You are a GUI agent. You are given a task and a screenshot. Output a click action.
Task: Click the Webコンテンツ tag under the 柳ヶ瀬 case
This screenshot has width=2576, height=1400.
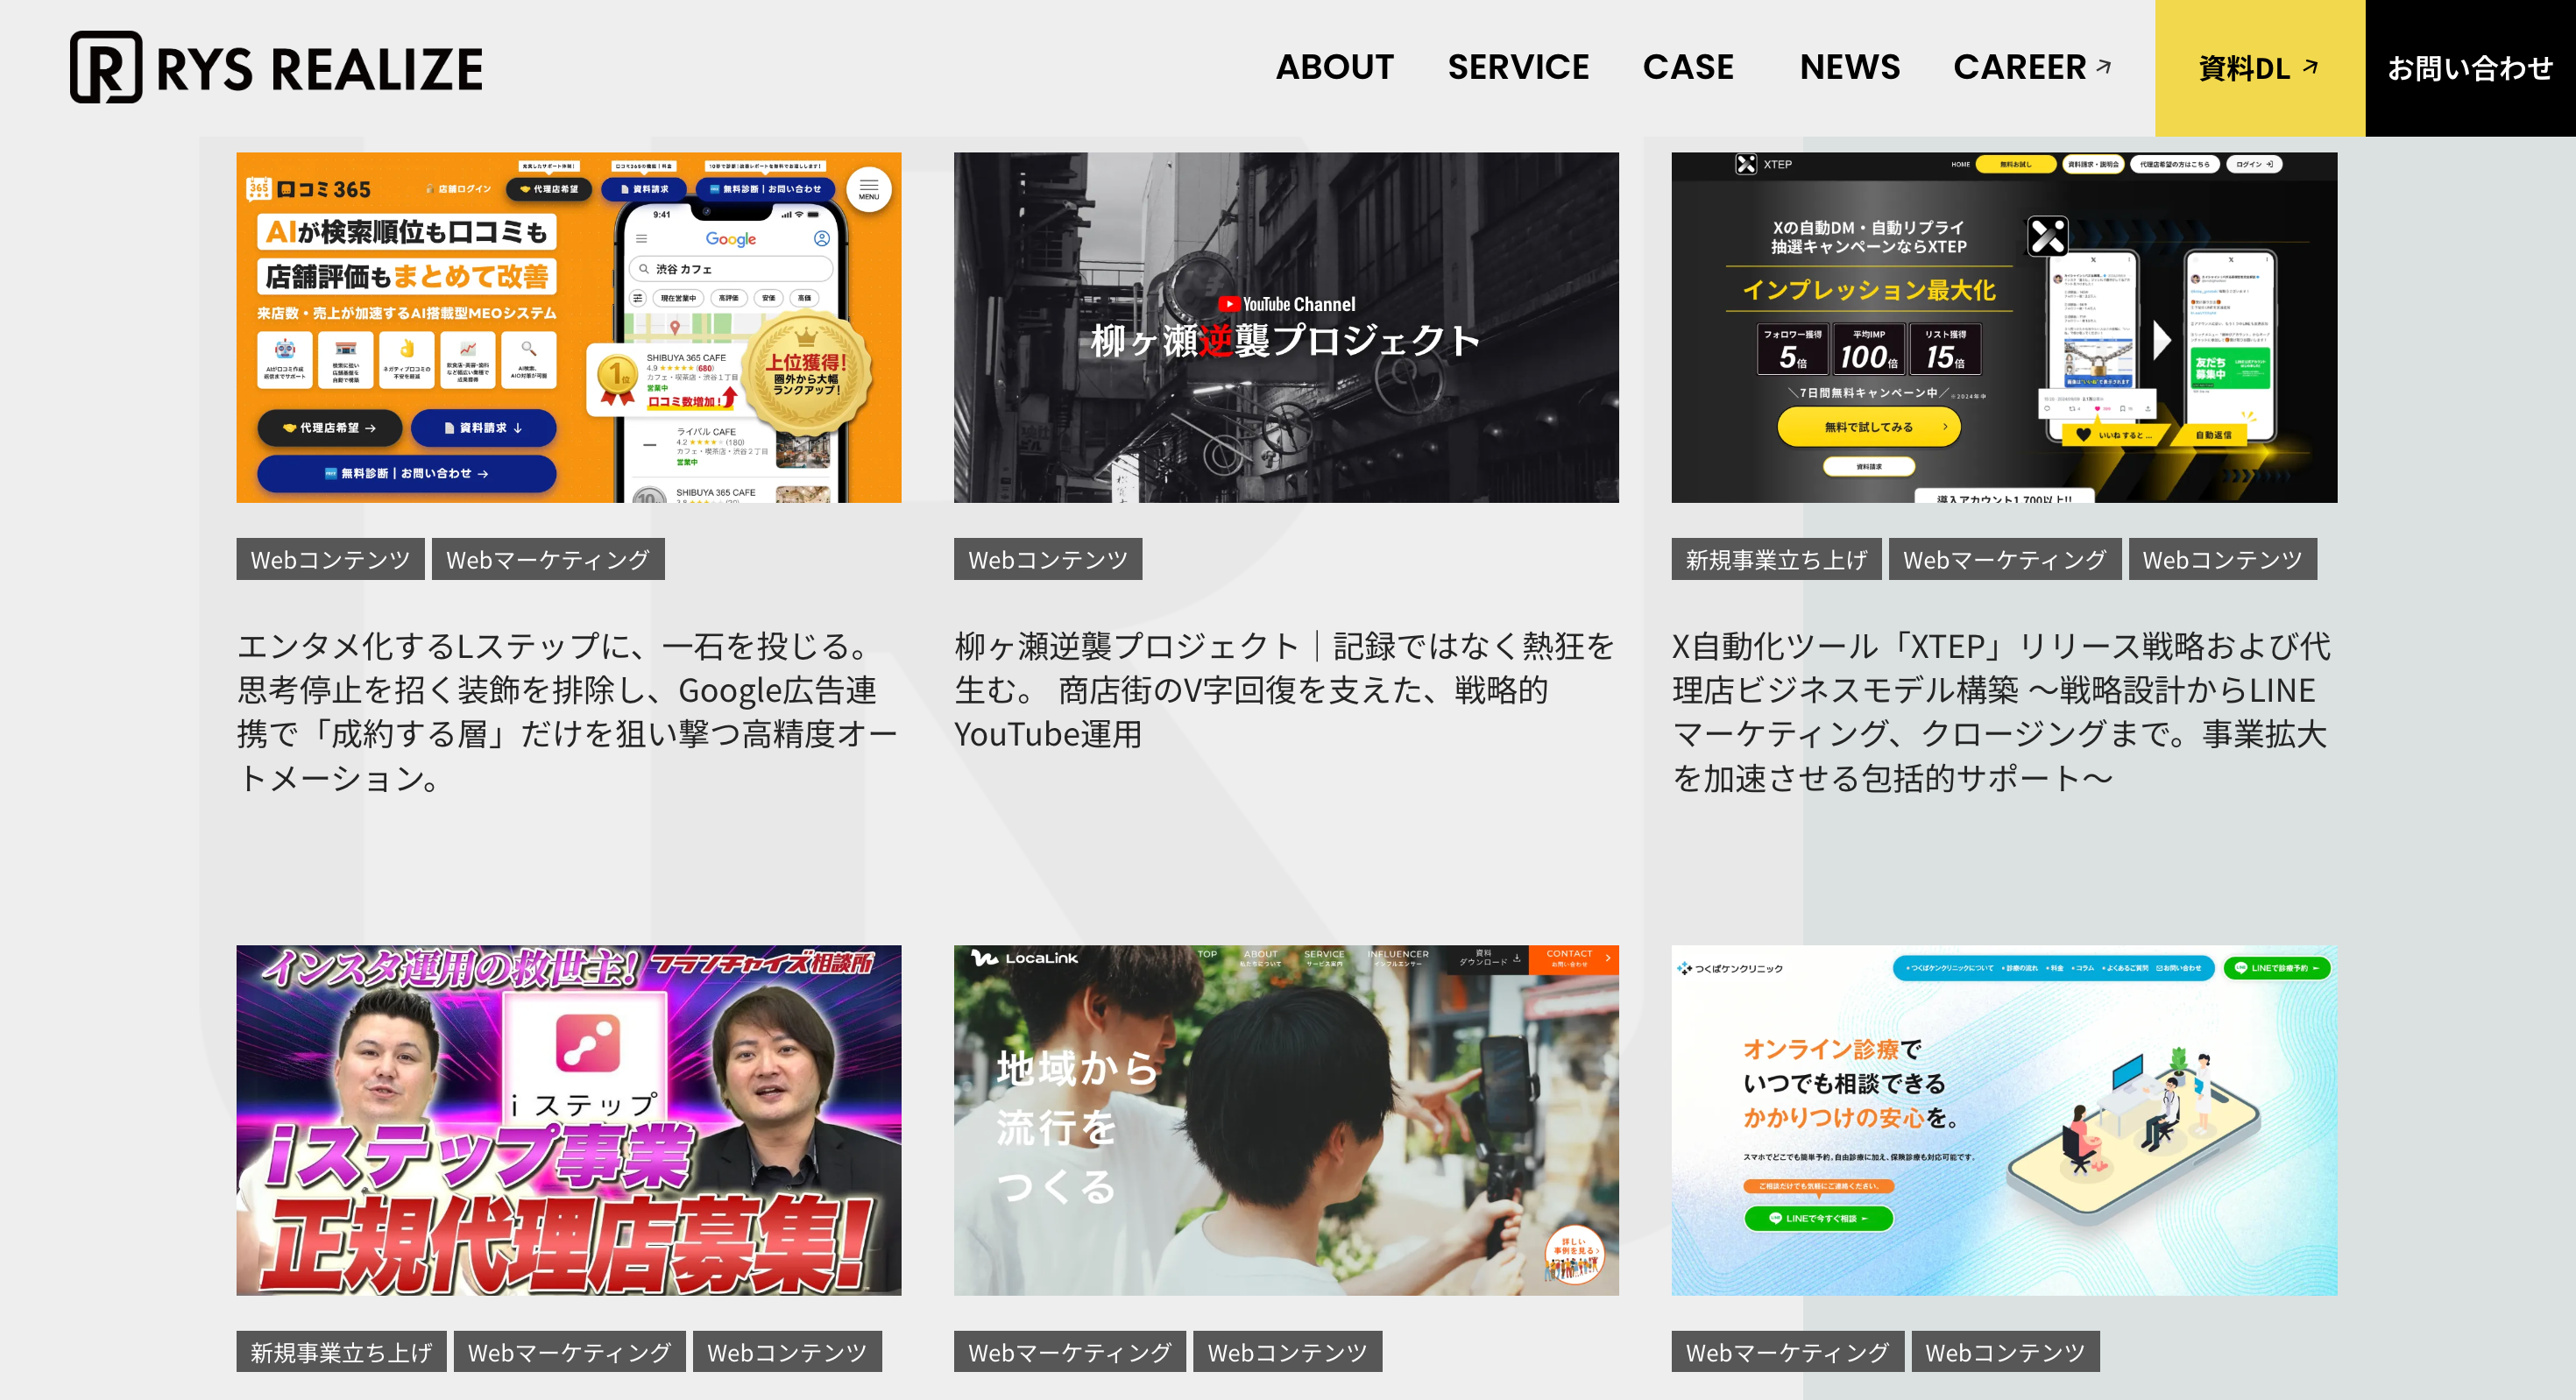click(1047, 559)
